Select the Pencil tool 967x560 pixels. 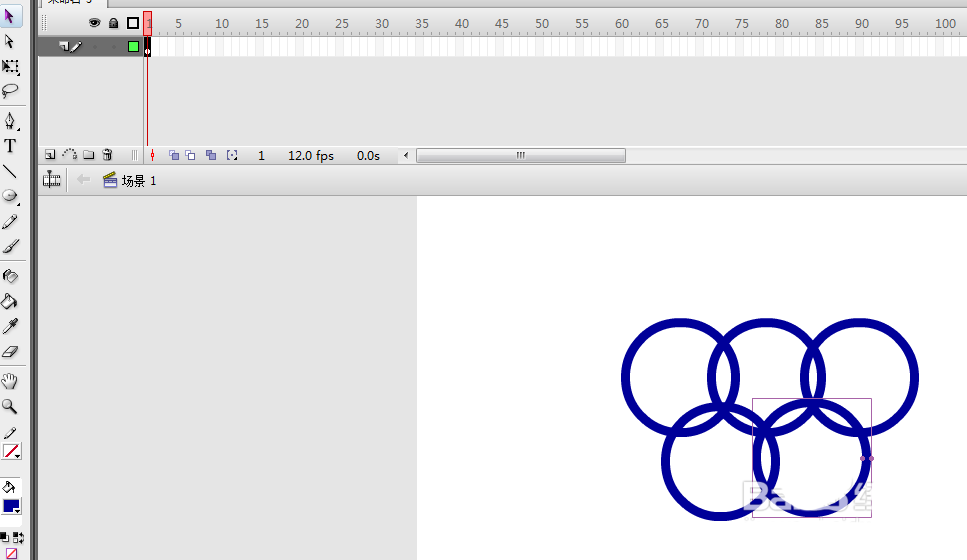[10, 221]
